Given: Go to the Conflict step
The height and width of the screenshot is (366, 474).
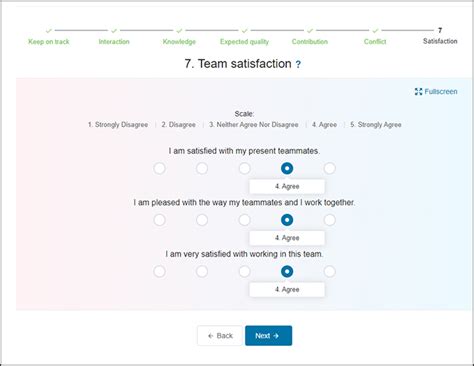Looking at the screenshot, I should coord(375,42).
